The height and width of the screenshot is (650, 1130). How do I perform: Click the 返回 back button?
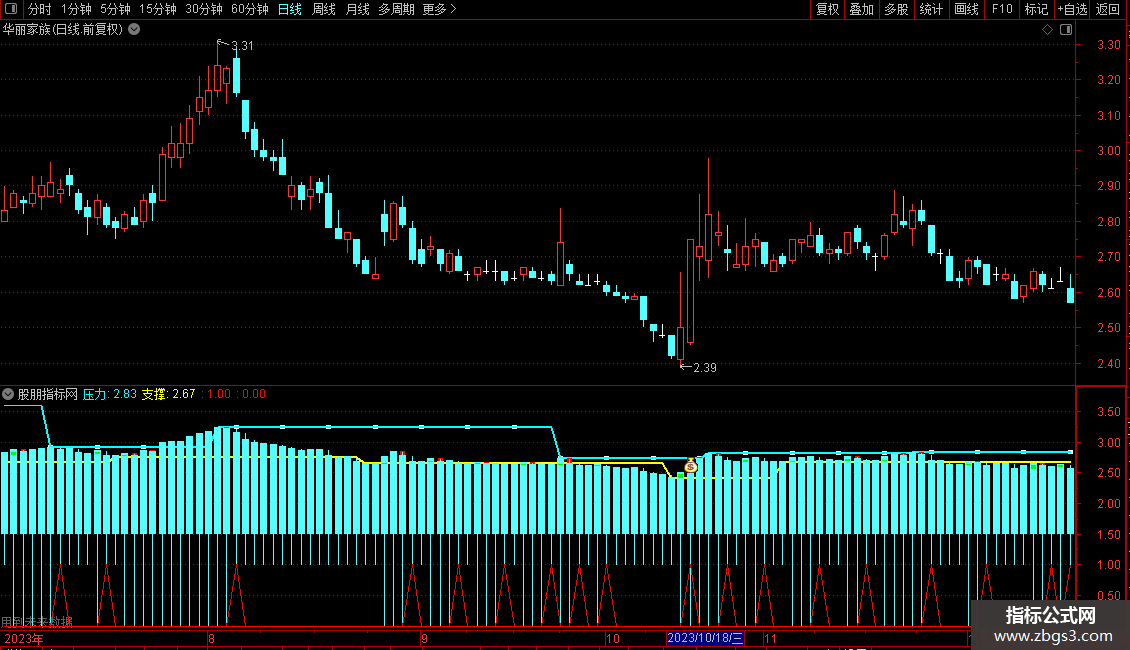point(1108,9)
